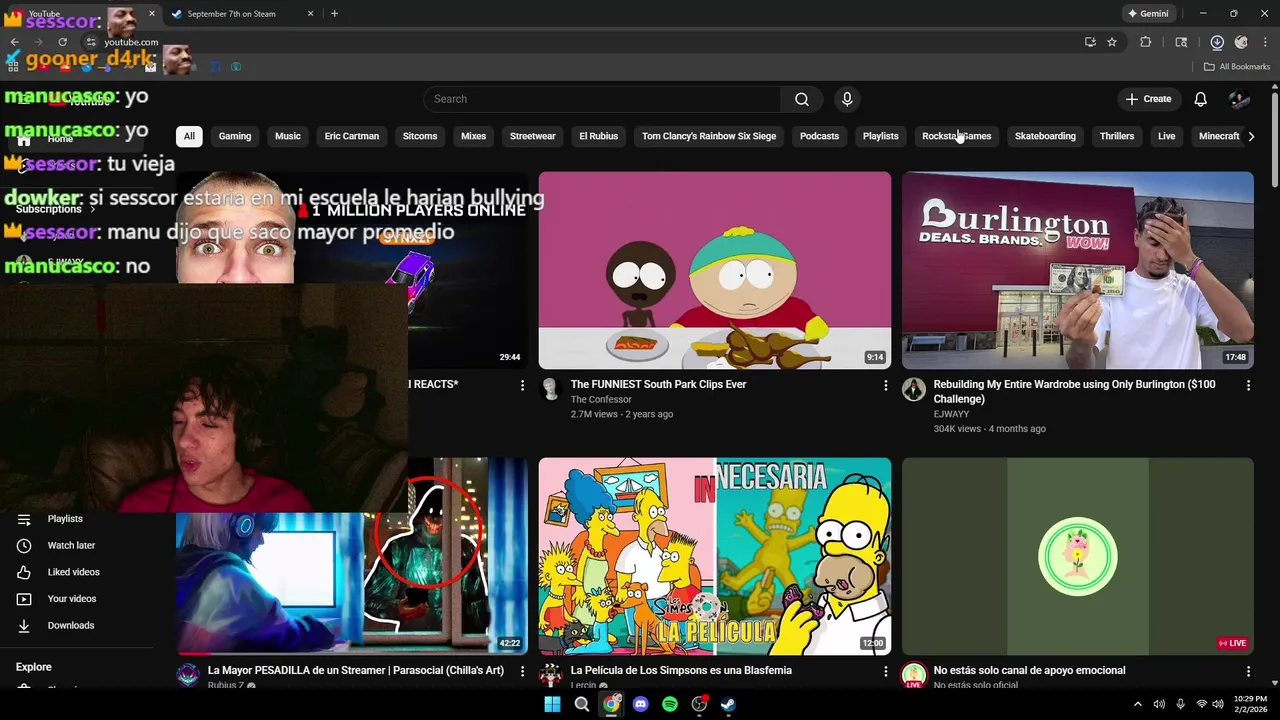Show hidden system tray icons

point(1137,704)
